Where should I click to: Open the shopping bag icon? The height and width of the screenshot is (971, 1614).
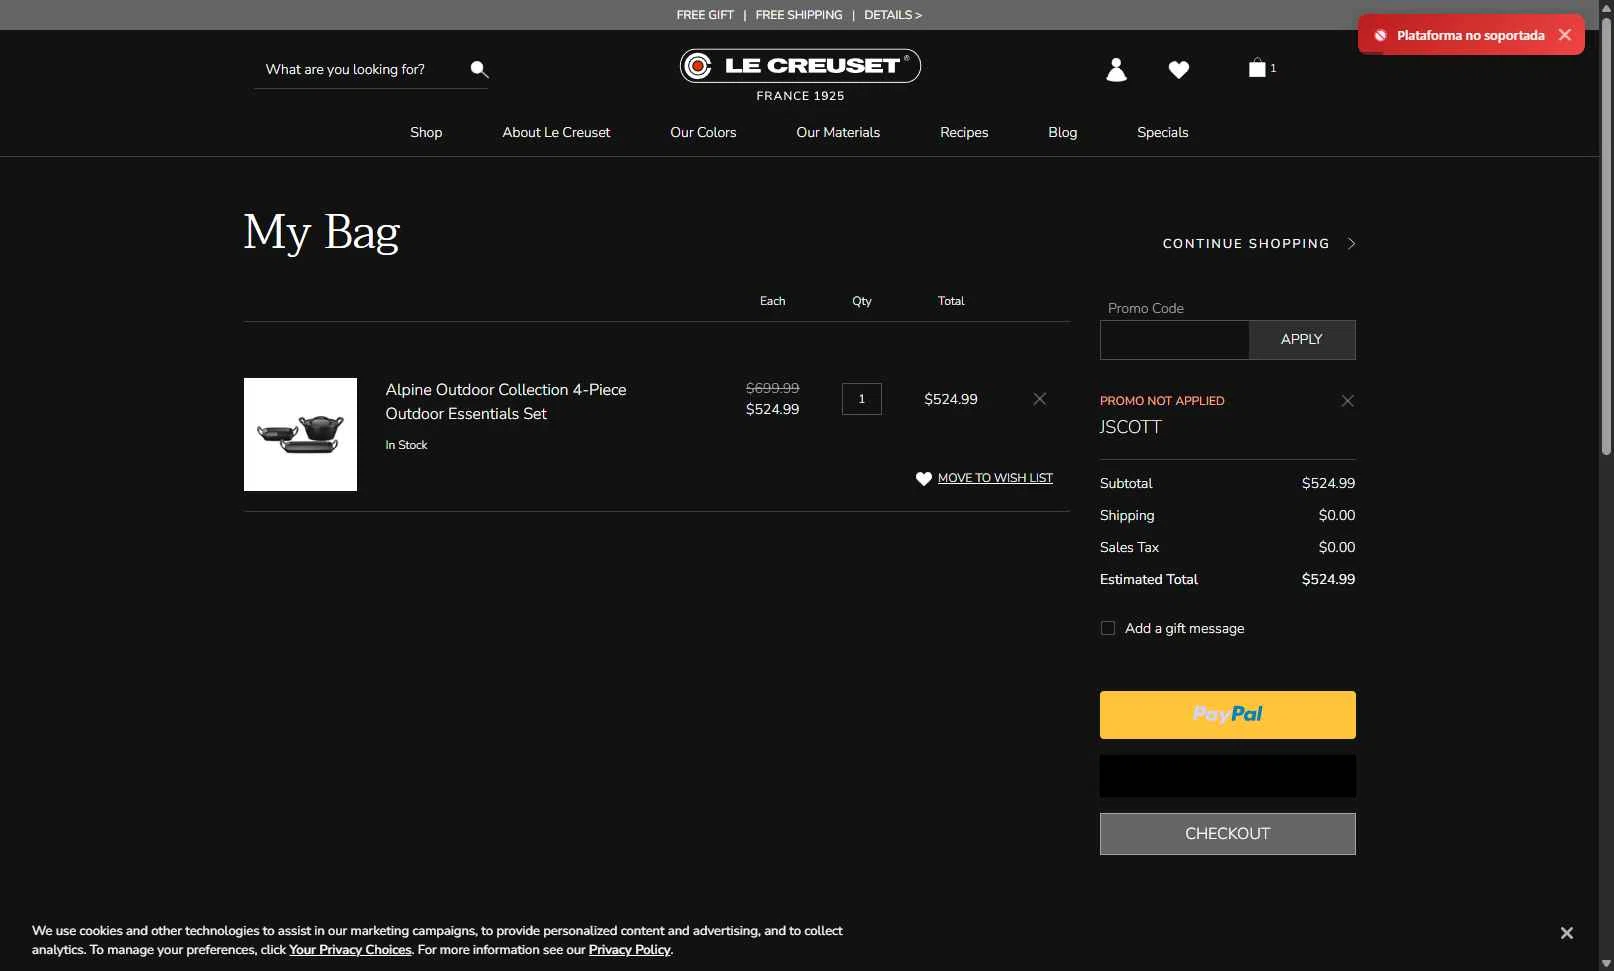point(1257,68)
